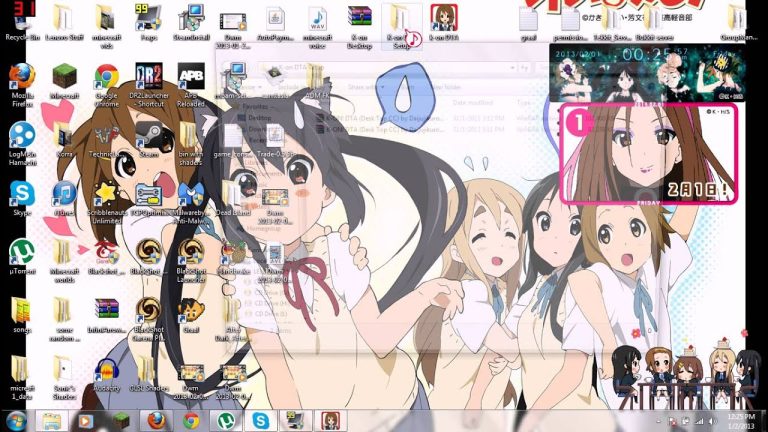Open Windows Media Player taskbar icon
Screen dimensions: 768x432
(x=86, y=421)
